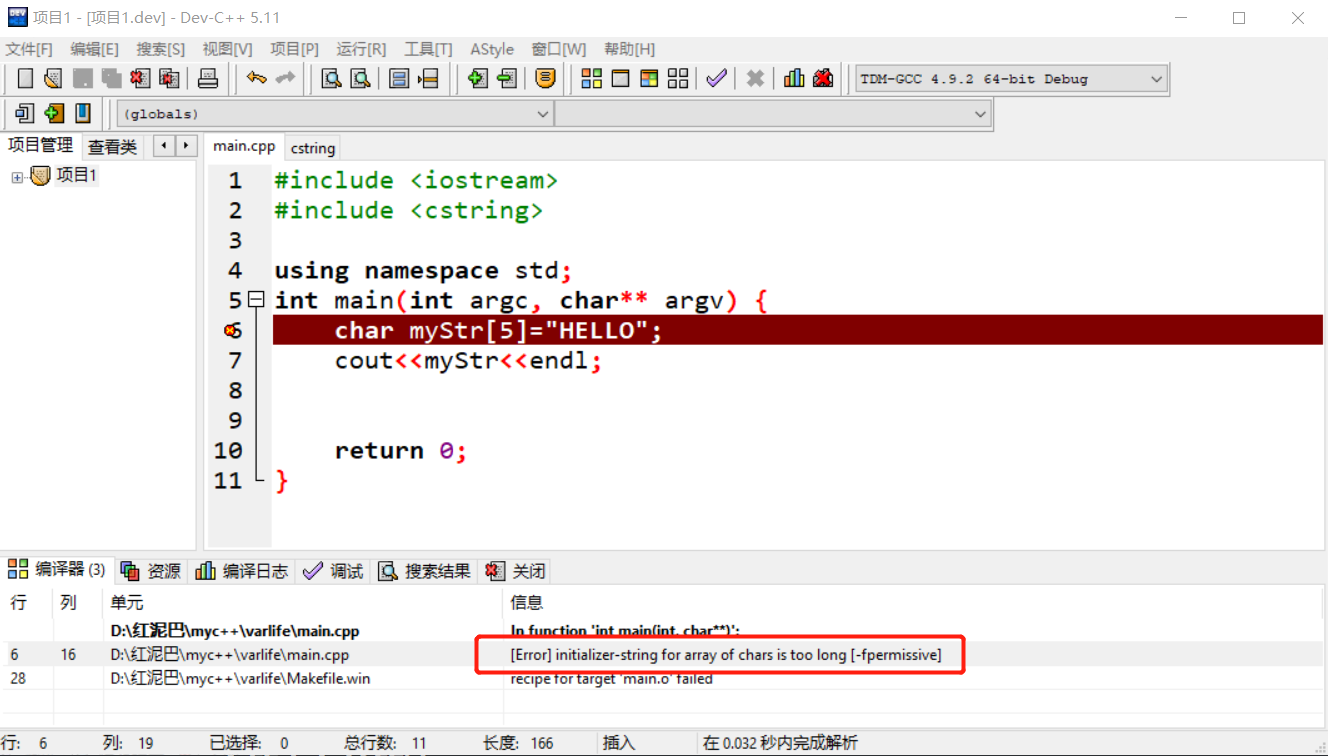The width and height of the screenshot is (1328, 756).
Task: Open the 运行[R] menu
Action: coord(361,49)
